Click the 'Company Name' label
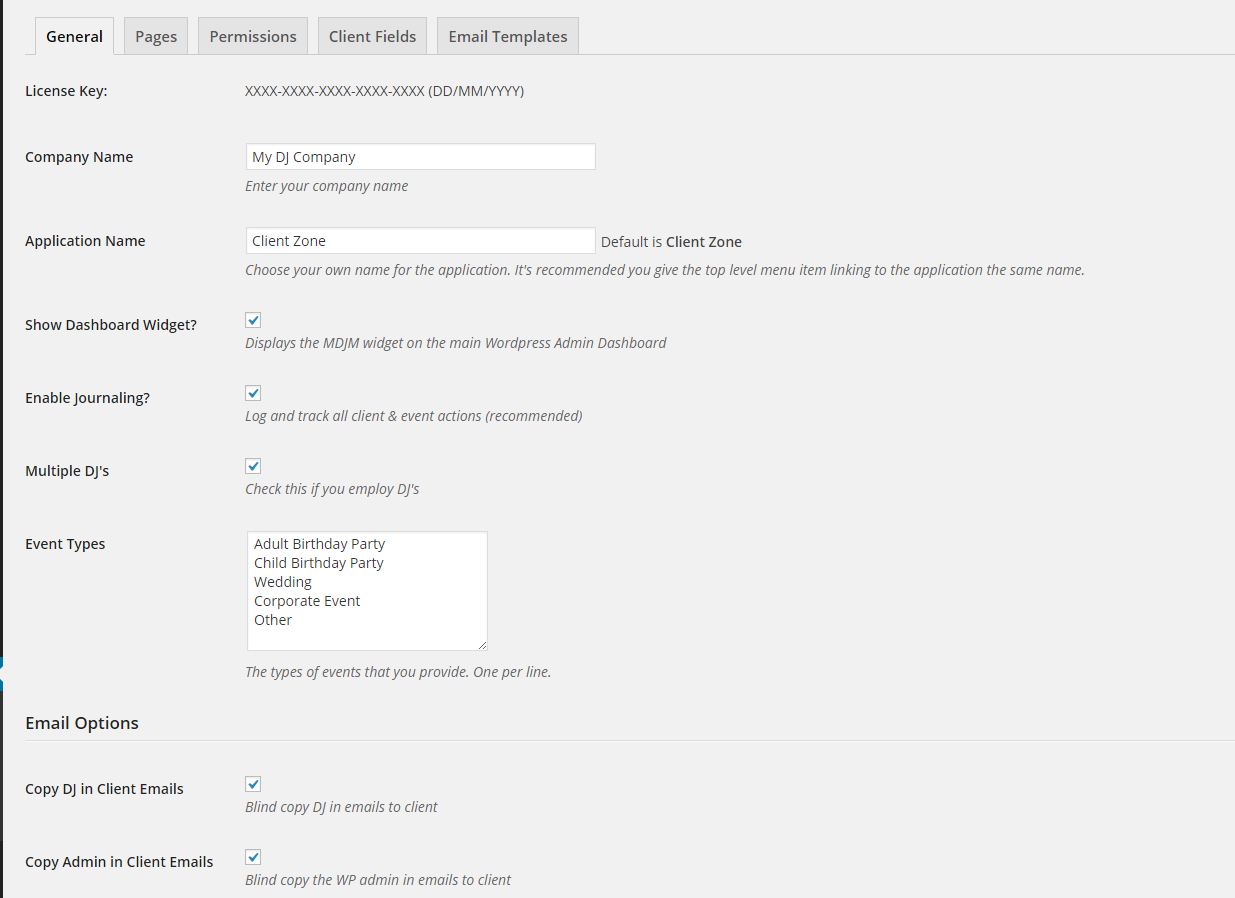1235x898 pixels. (x=79, y=157)
